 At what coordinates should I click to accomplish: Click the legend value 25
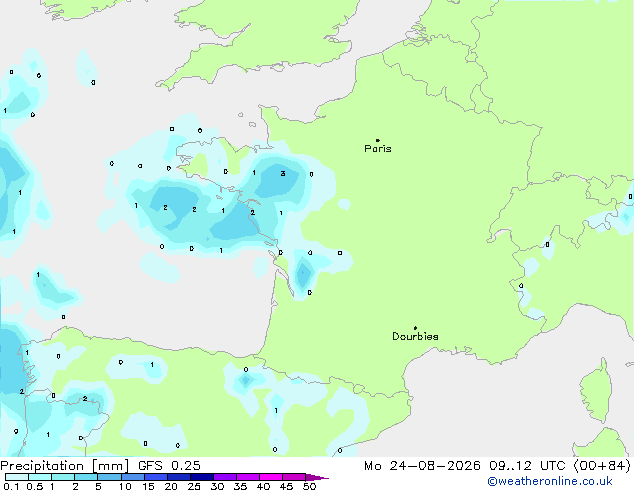[194, 486]
